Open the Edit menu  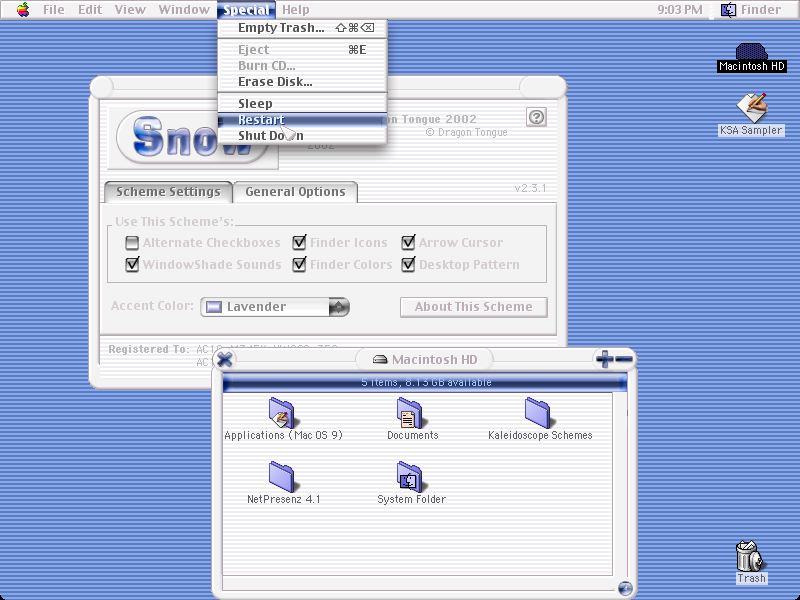[x=90, y=10]
